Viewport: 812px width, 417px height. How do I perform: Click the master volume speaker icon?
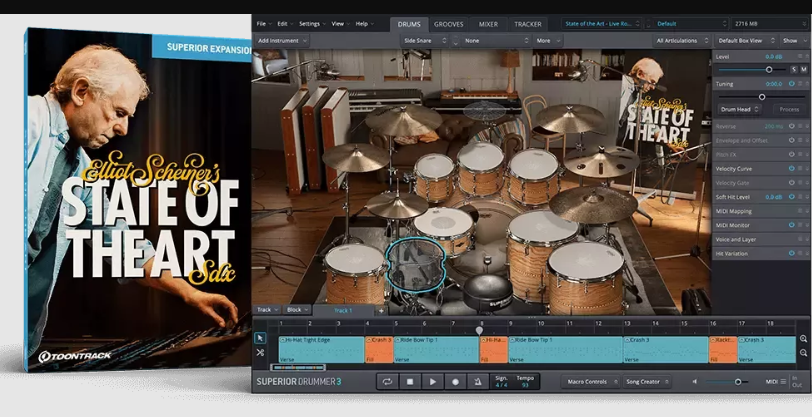[694, 382]
